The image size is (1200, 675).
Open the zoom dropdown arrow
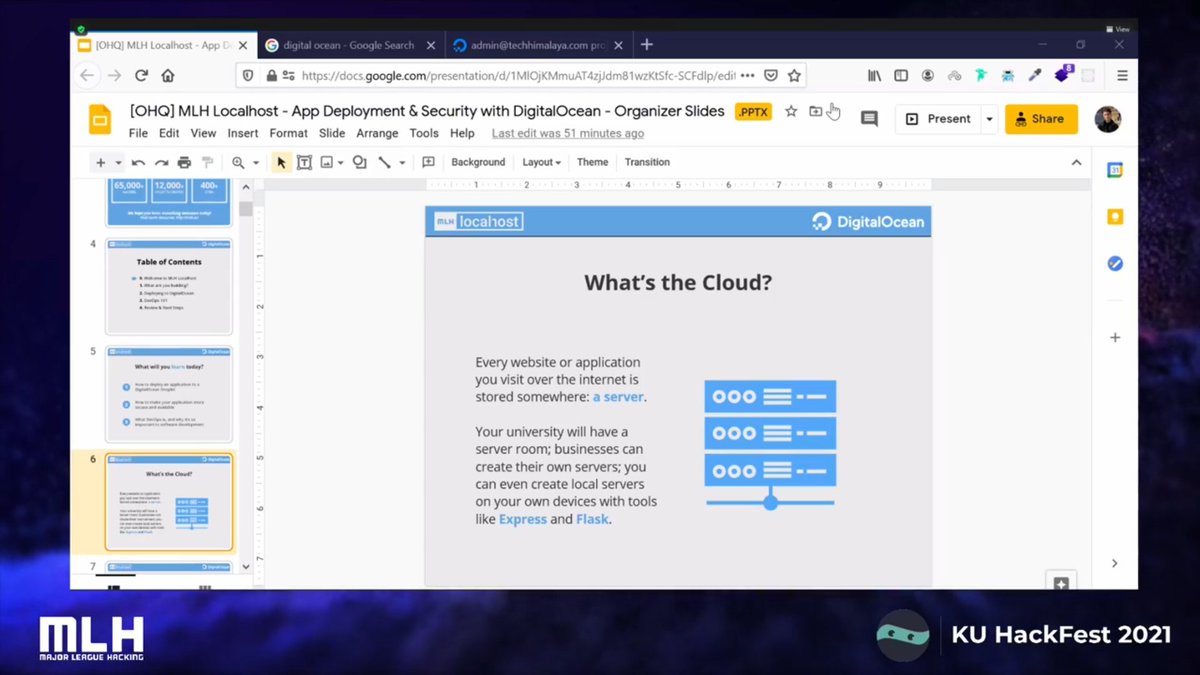point(256,162)
